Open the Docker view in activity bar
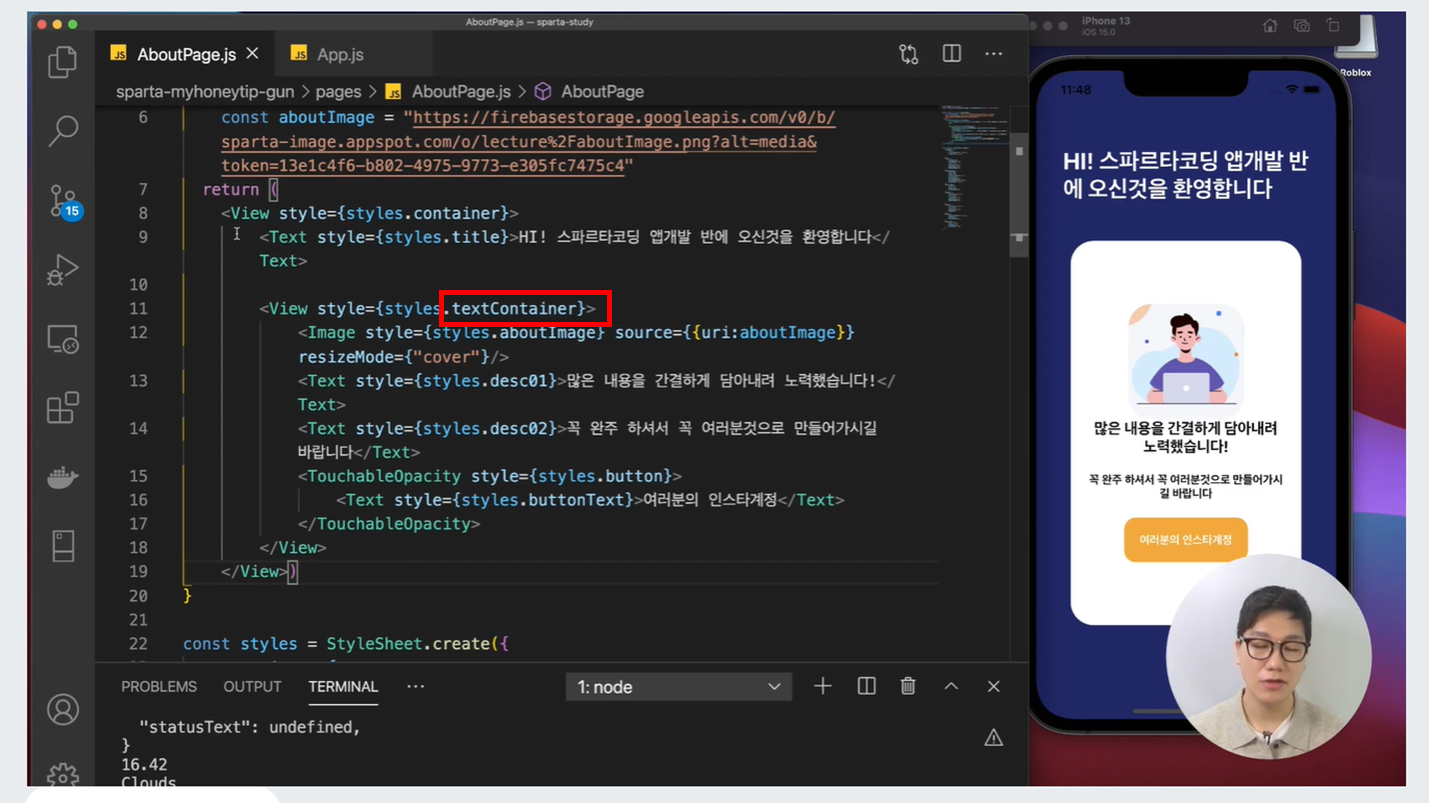1429x803 pixels. click(x=63, y=478)
